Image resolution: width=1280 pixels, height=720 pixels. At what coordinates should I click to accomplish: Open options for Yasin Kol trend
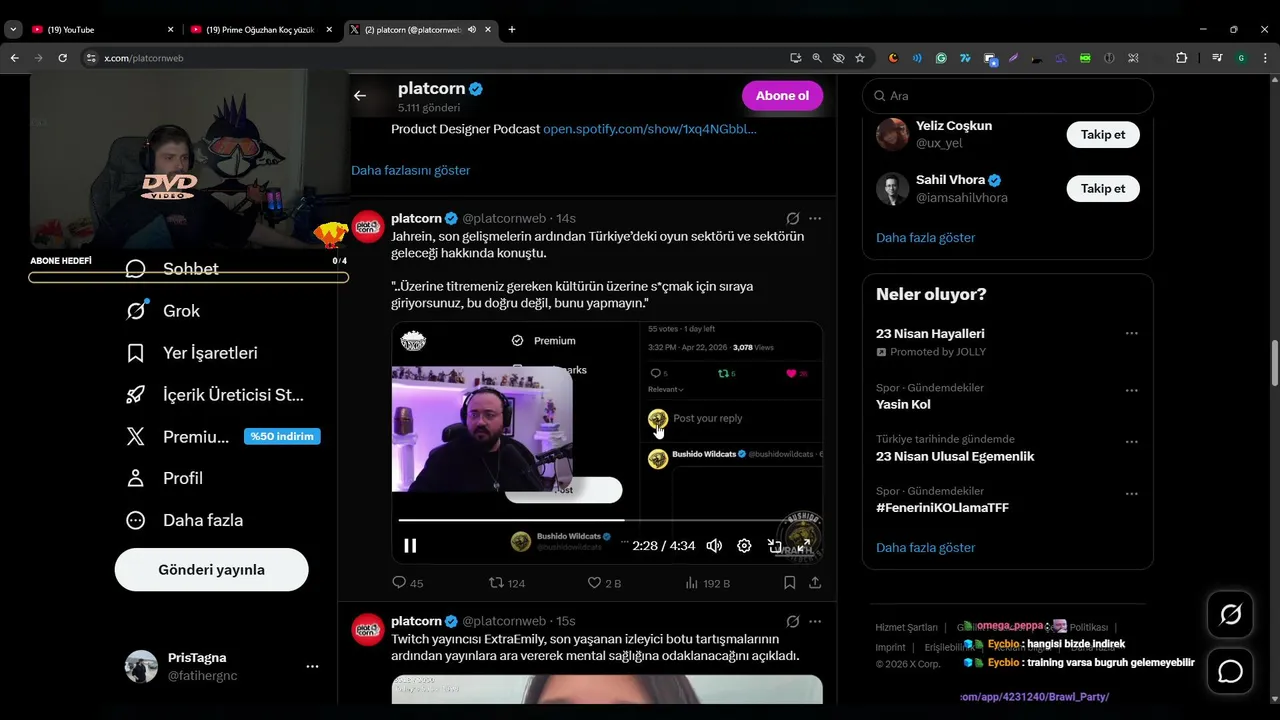(x=1131, y=390)
